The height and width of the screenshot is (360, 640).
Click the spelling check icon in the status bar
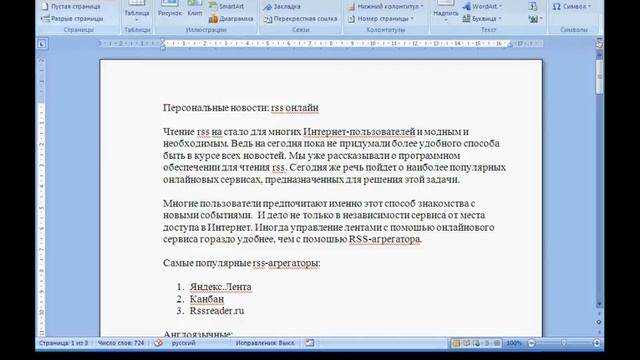pos(158,343)
